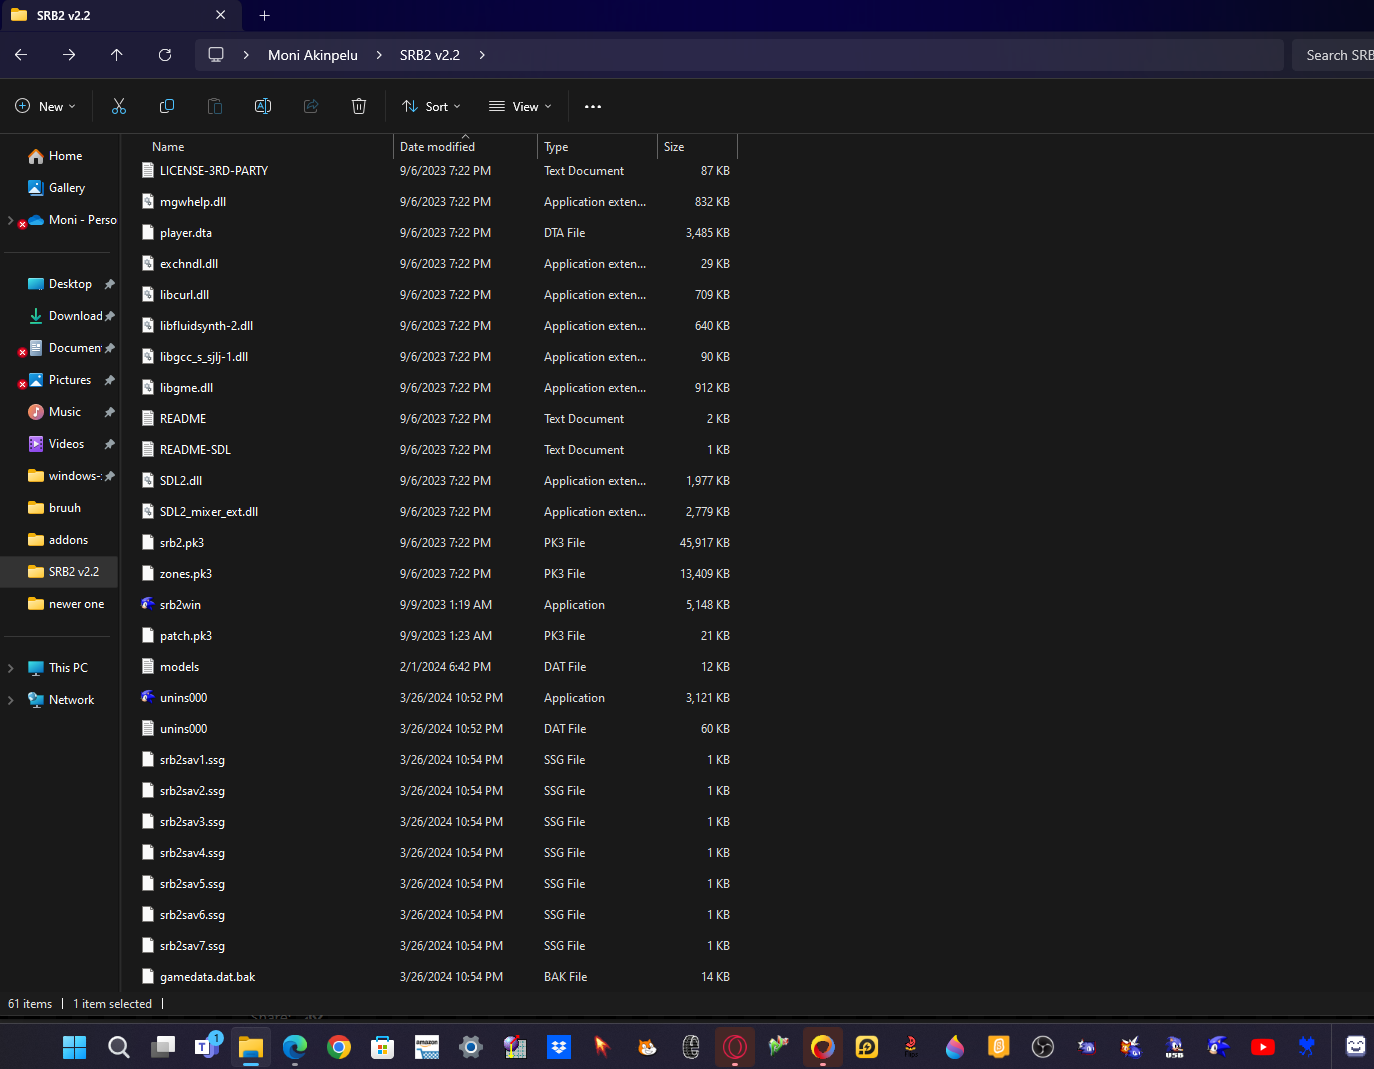This screenshot has width=1374, height=1069.
Task: Select the SRB2 v2.2 window tab
Action: (x=120, y=15)
